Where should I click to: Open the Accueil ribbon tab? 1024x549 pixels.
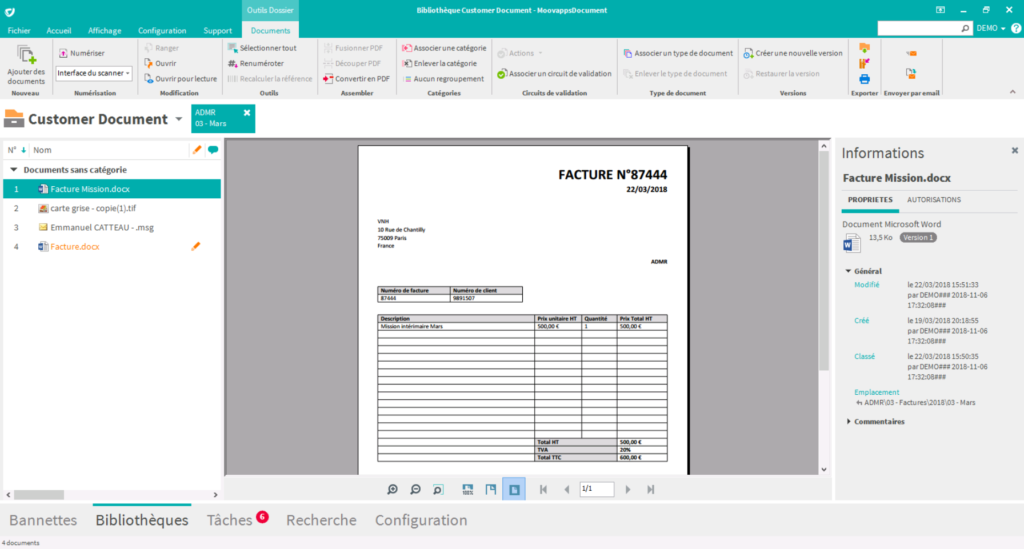[x=59, y=31]
